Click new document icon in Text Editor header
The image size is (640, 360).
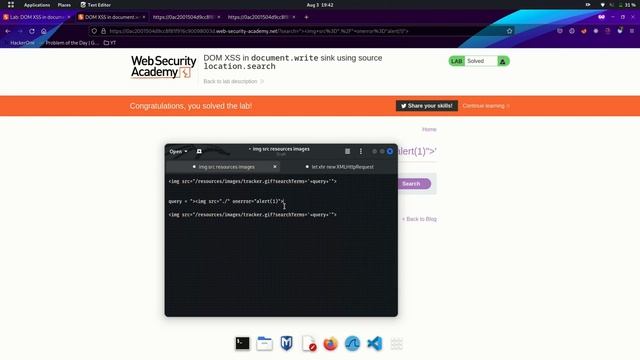tap(199, 151)
